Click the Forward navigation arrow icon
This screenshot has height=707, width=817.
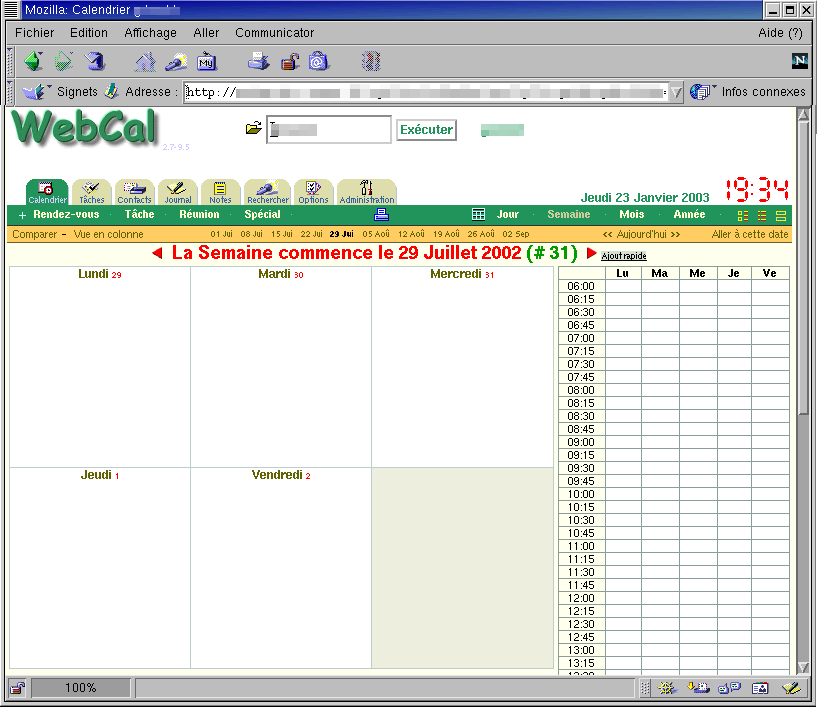coord(64,61)
